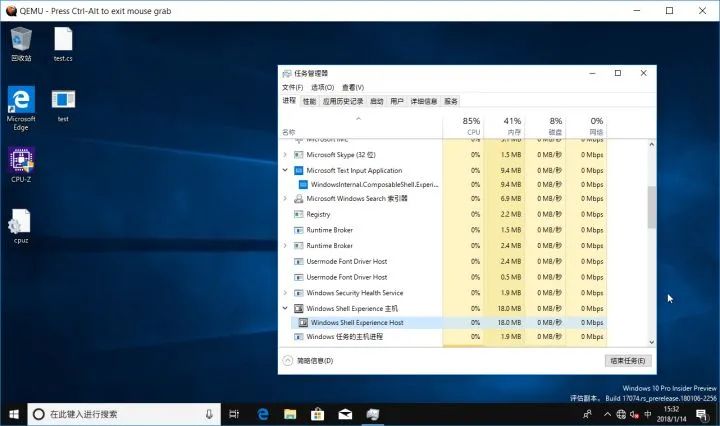
Task: Click the 6.9 MB memory cell
Action: (504, 199)
